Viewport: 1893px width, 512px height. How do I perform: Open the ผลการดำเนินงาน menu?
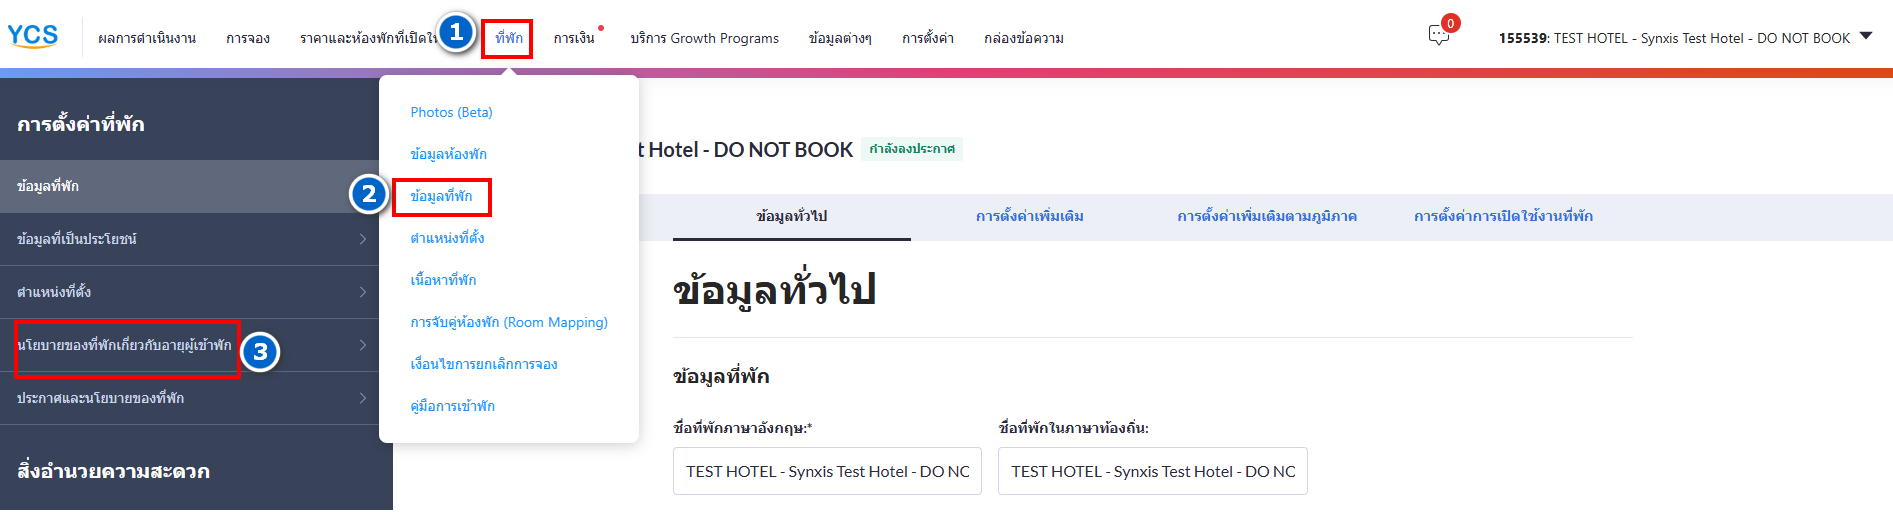point(147,38)
